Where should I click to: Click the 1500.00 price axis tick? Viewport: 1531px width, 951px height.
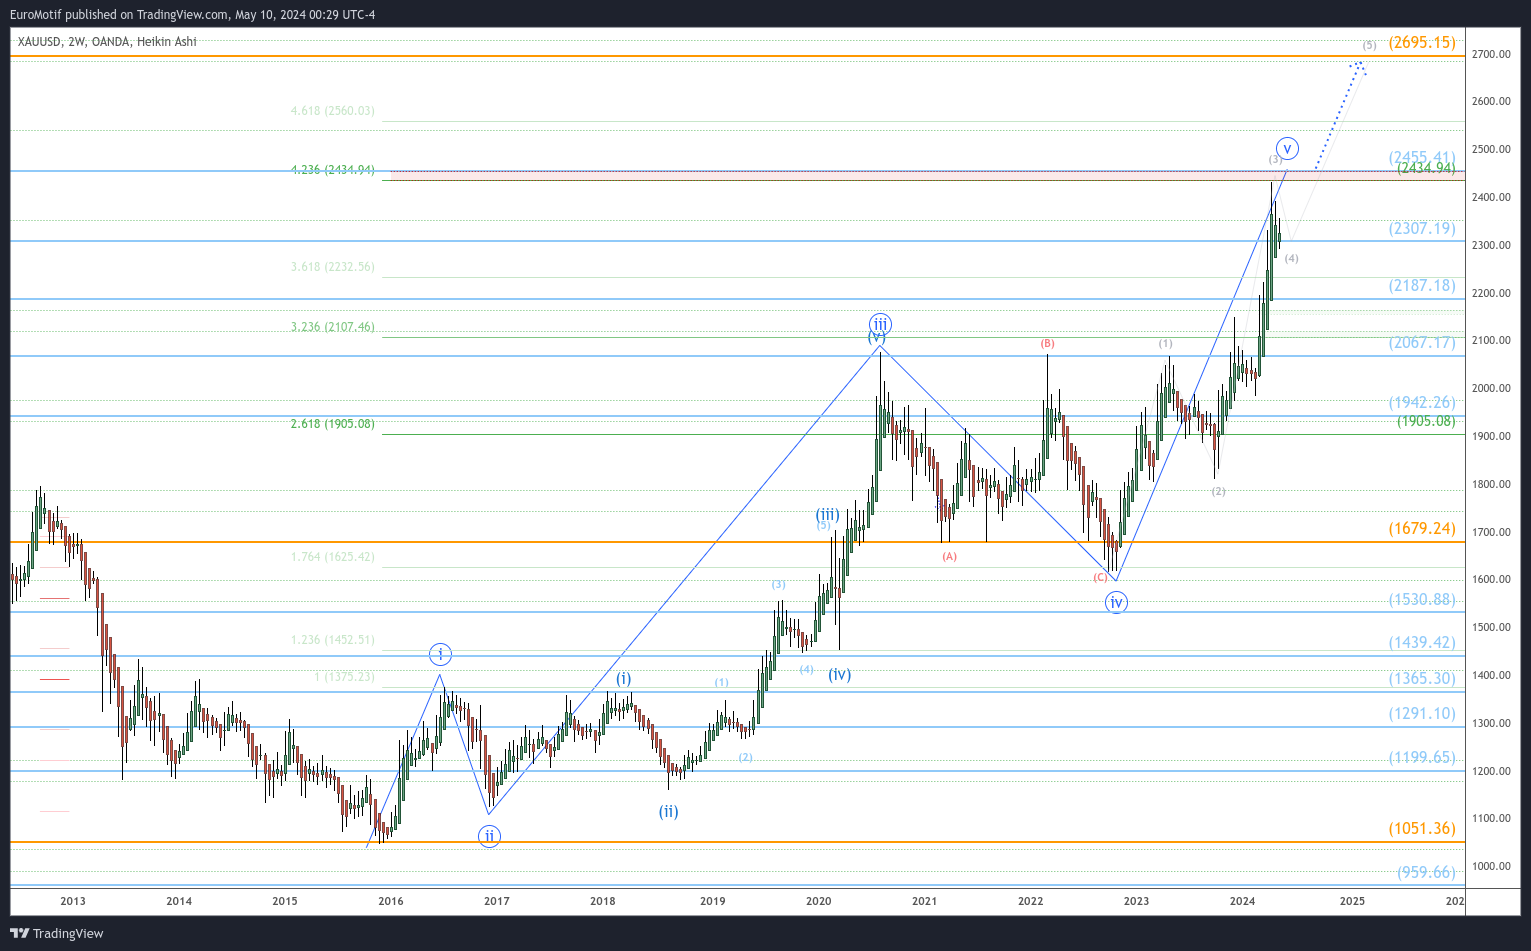[1491, 628]
